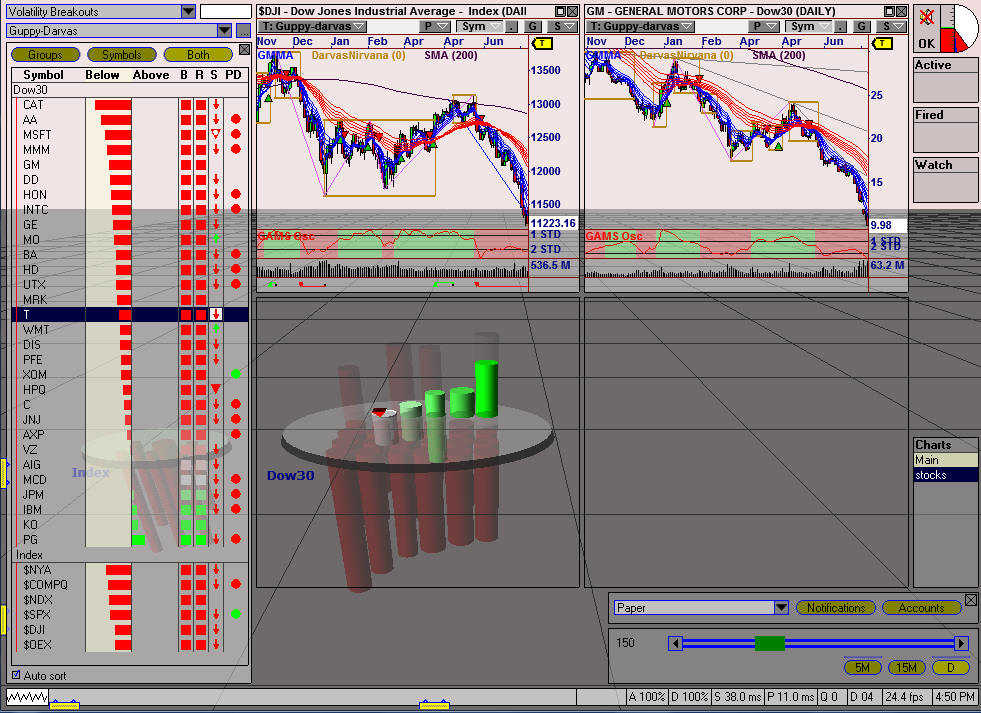This screenshot has width=981, height=713.
Task: Open the Paper account dropdown
Action: 781,607
